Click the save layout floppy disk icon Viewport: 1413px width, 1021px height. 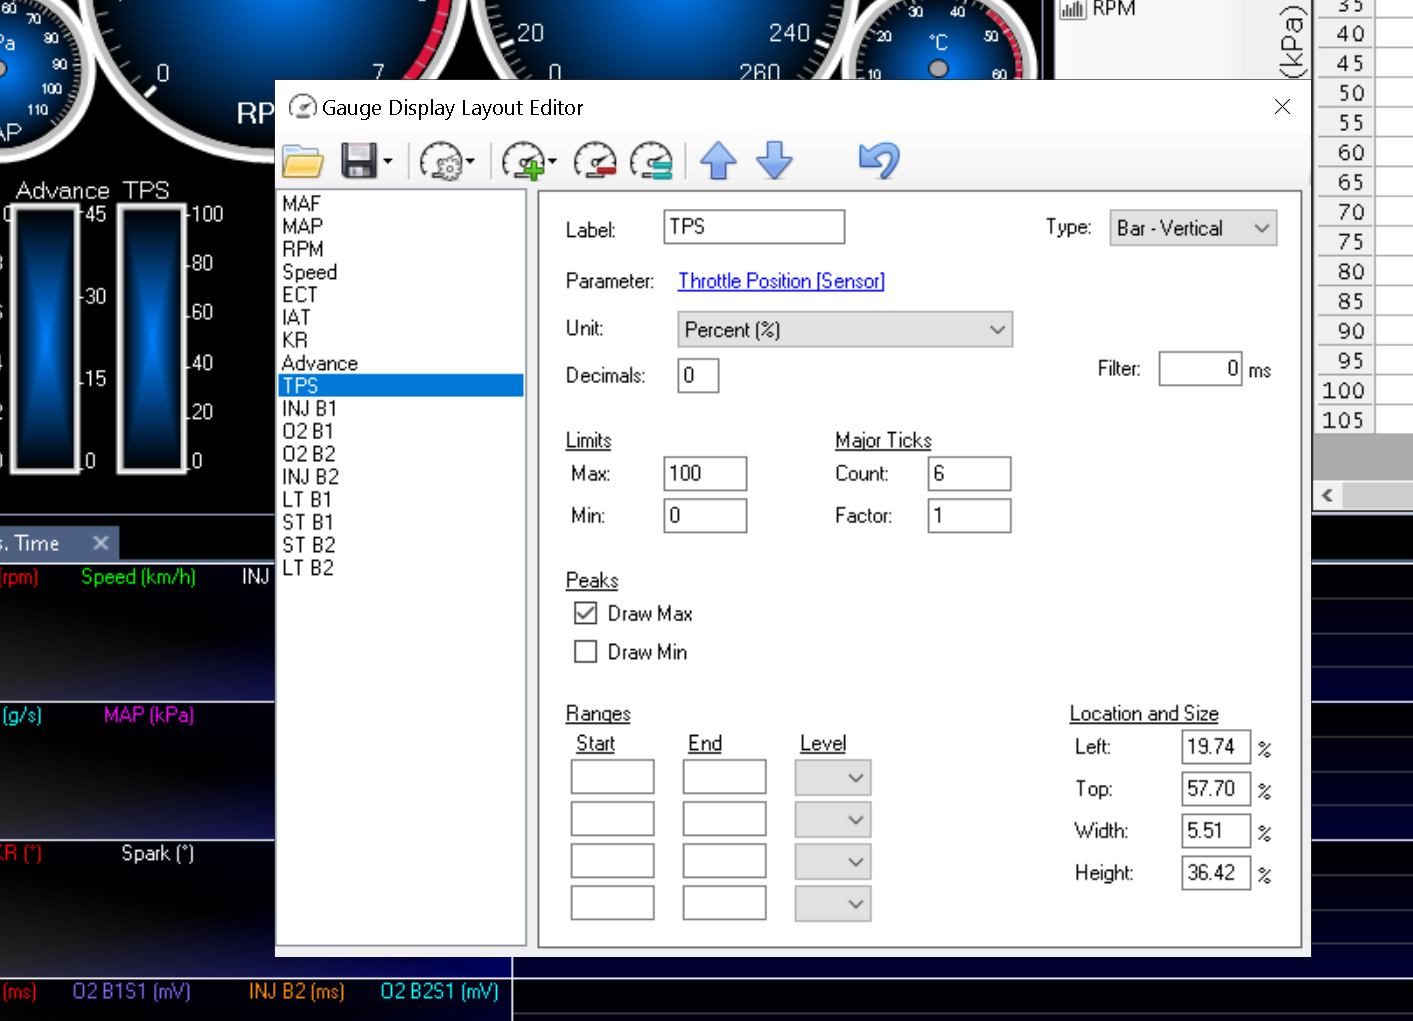[359, 161]
